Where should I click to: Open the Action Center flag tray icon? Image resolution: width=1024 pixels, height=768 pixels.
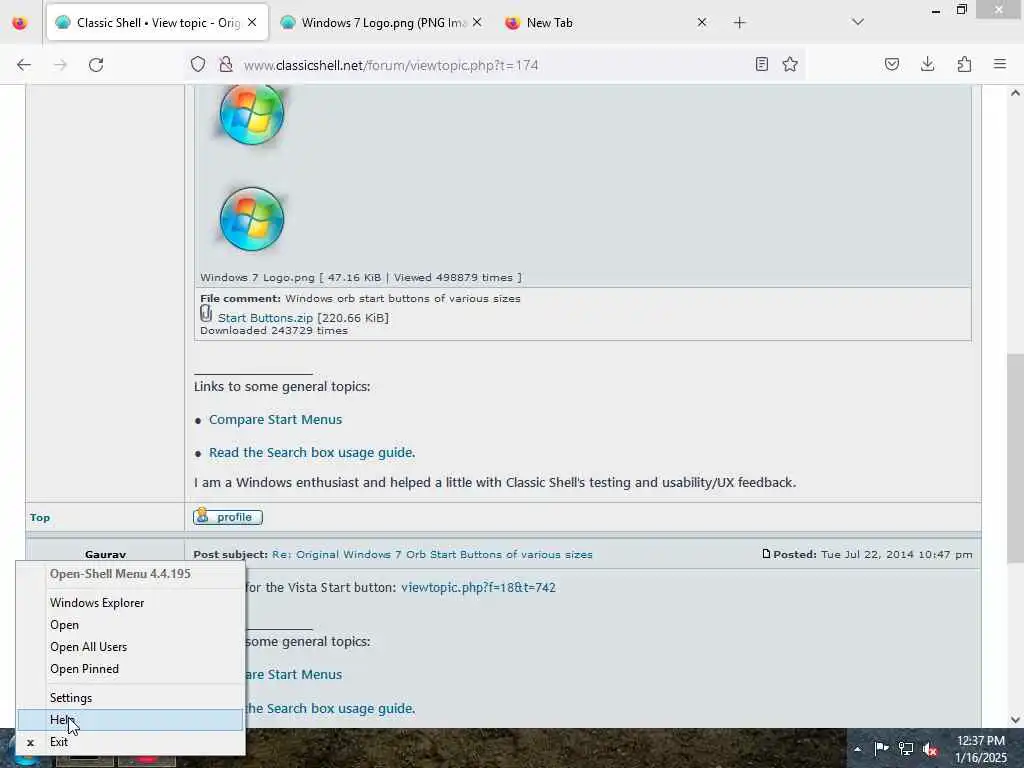coord(881,748)
